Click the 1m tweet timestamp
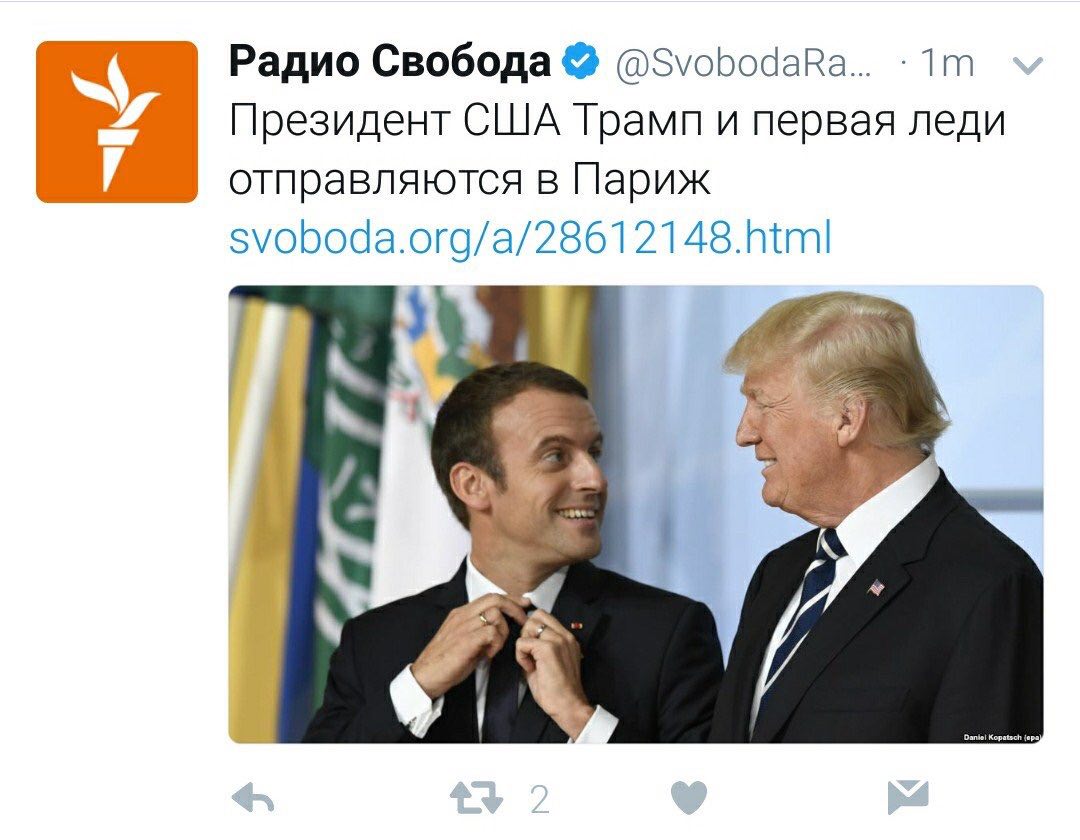Screen dimensions: 1080x840 pyautogui.click(x=947, y=63)
